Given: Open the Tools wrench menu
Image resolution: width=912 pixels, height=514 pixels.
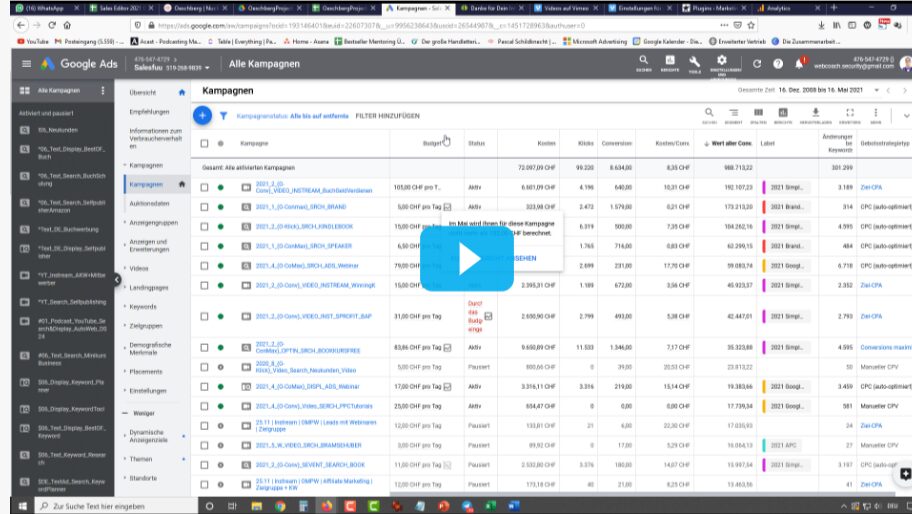Looking at the screenshot, I should click(694, 63).
